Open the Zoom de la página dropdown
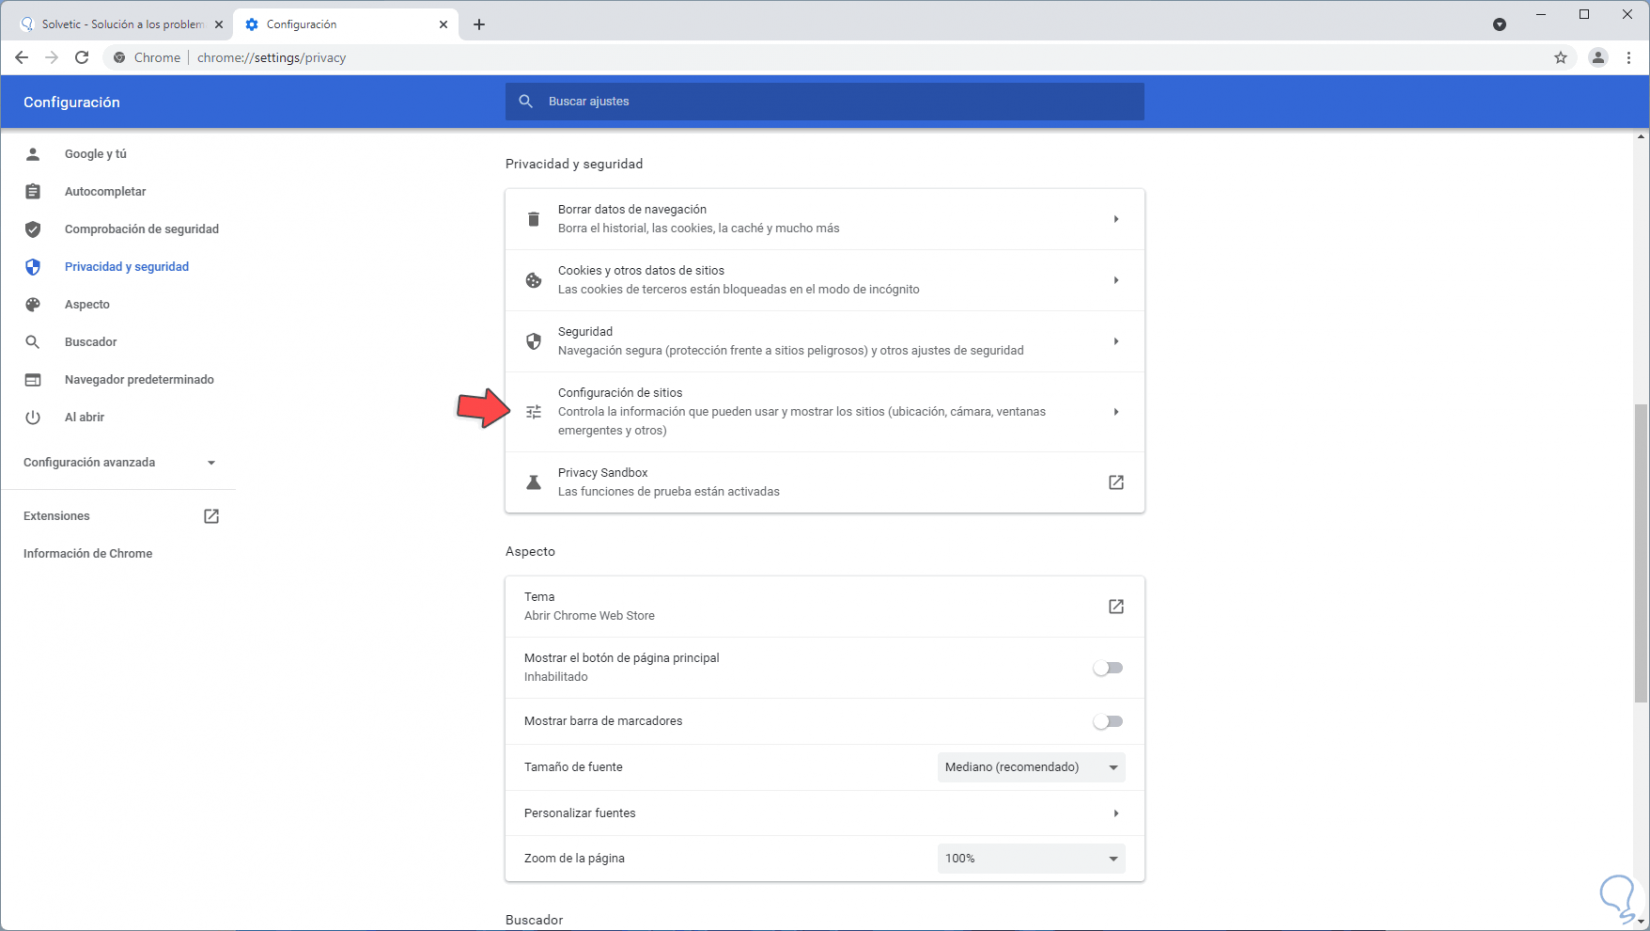 pyautogui.click(x=1031, y=858)
